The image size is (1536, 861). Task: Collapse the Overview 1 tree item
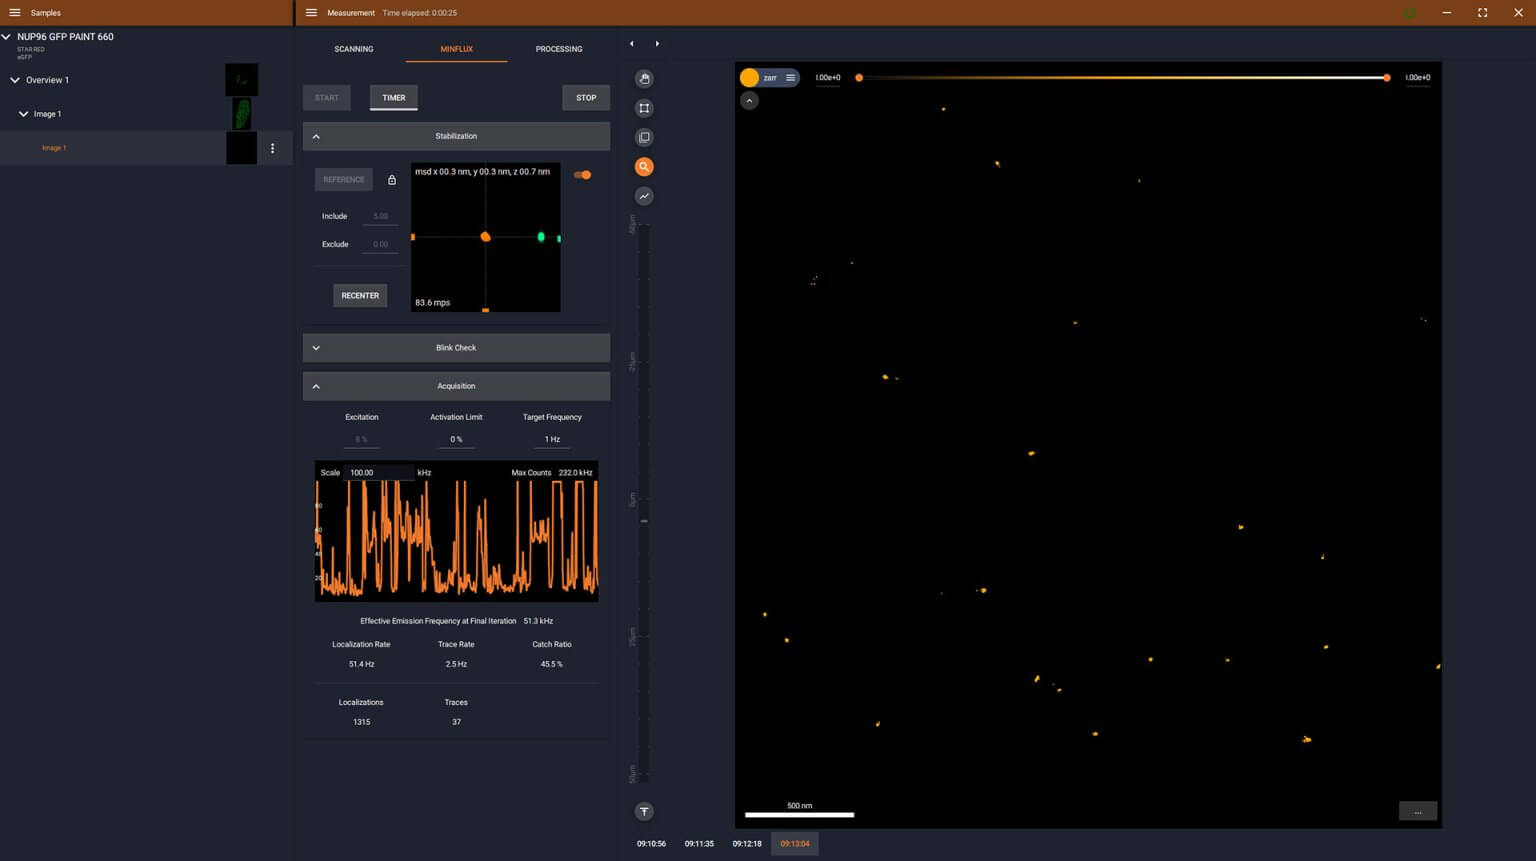coord(16,79)
